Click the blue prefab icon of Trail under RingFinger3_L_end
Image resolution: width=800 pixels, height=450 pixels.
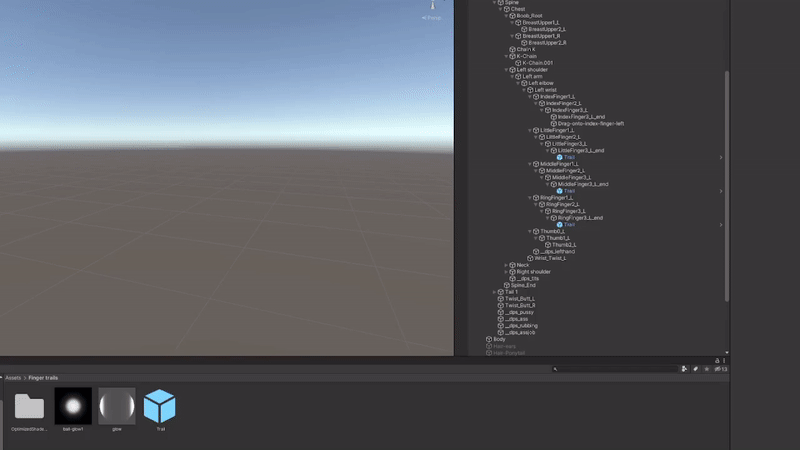pyautogui.click(x=560, y=224)
